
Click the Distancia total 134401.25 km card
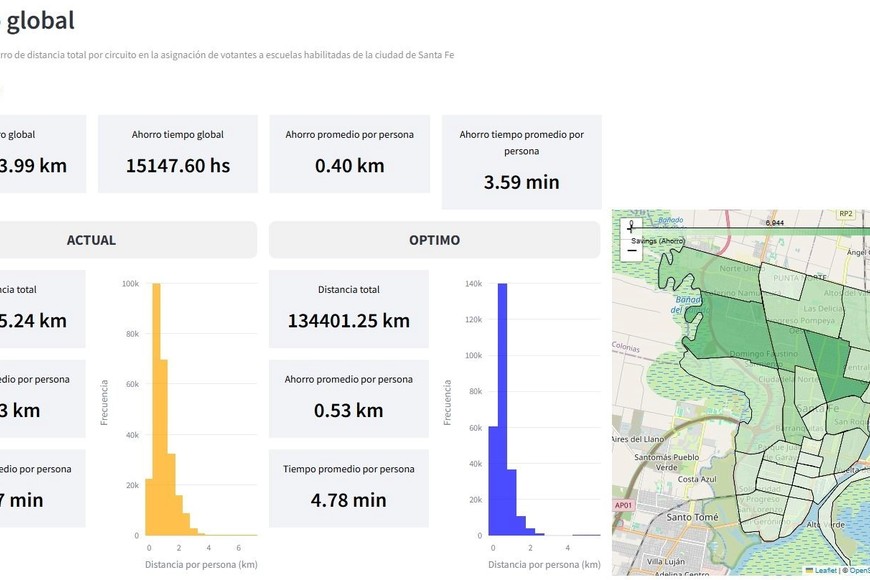pyautogui.click(x=349, y=309)
